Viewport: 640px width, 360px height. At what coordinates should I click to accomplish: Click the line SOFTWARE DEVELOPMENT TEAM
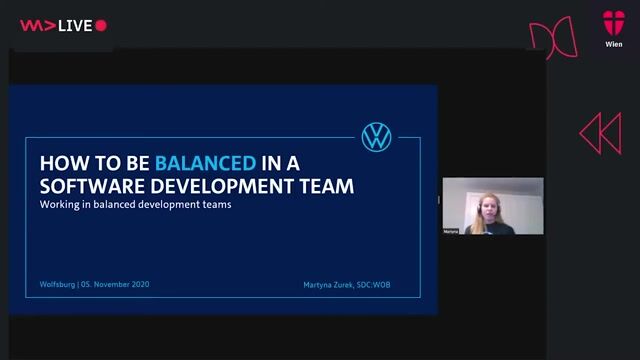197,186
